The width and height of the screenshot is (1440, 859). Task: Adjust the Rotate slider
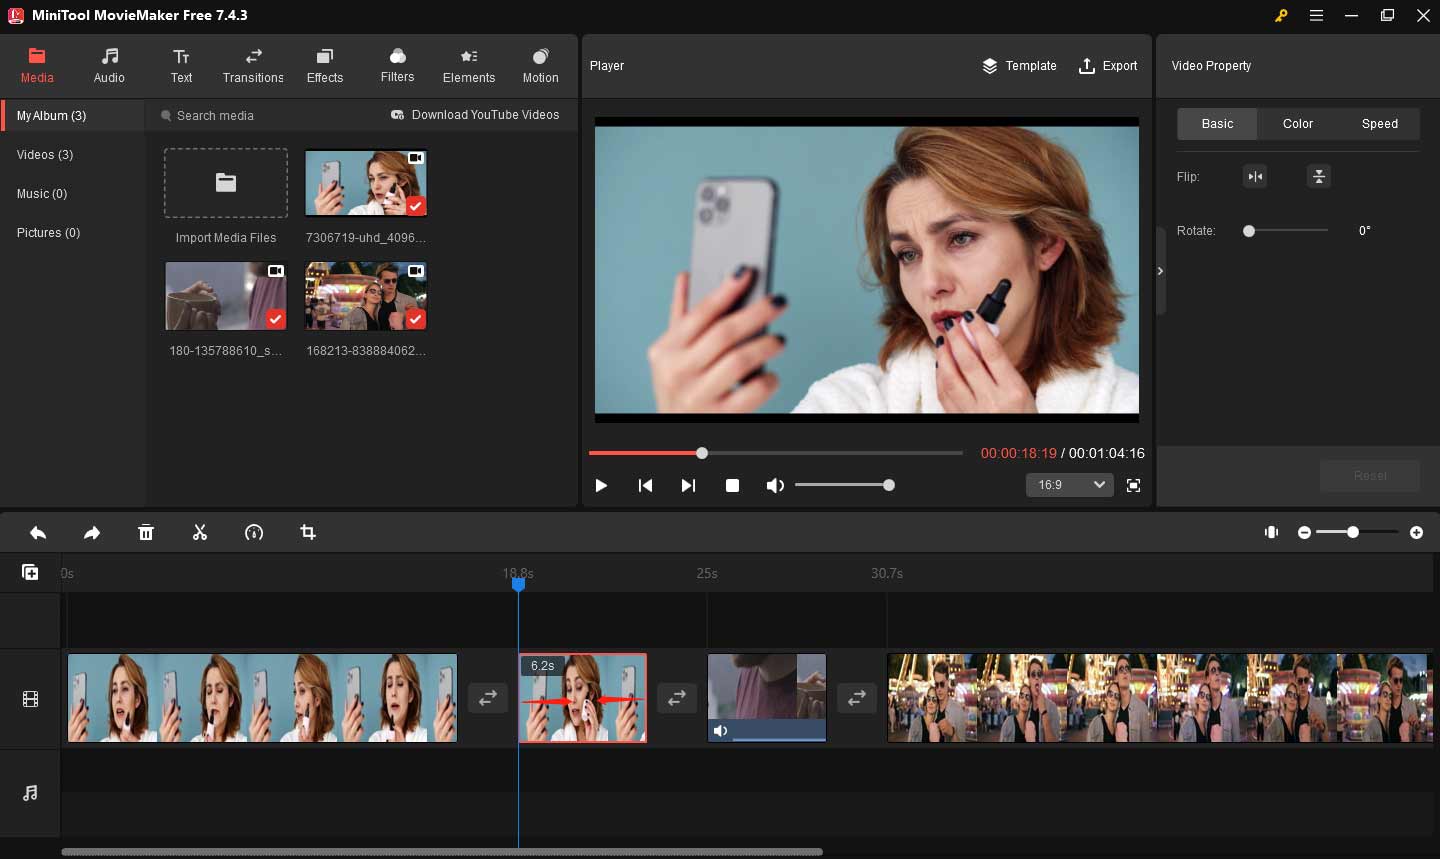[1248, 231]
